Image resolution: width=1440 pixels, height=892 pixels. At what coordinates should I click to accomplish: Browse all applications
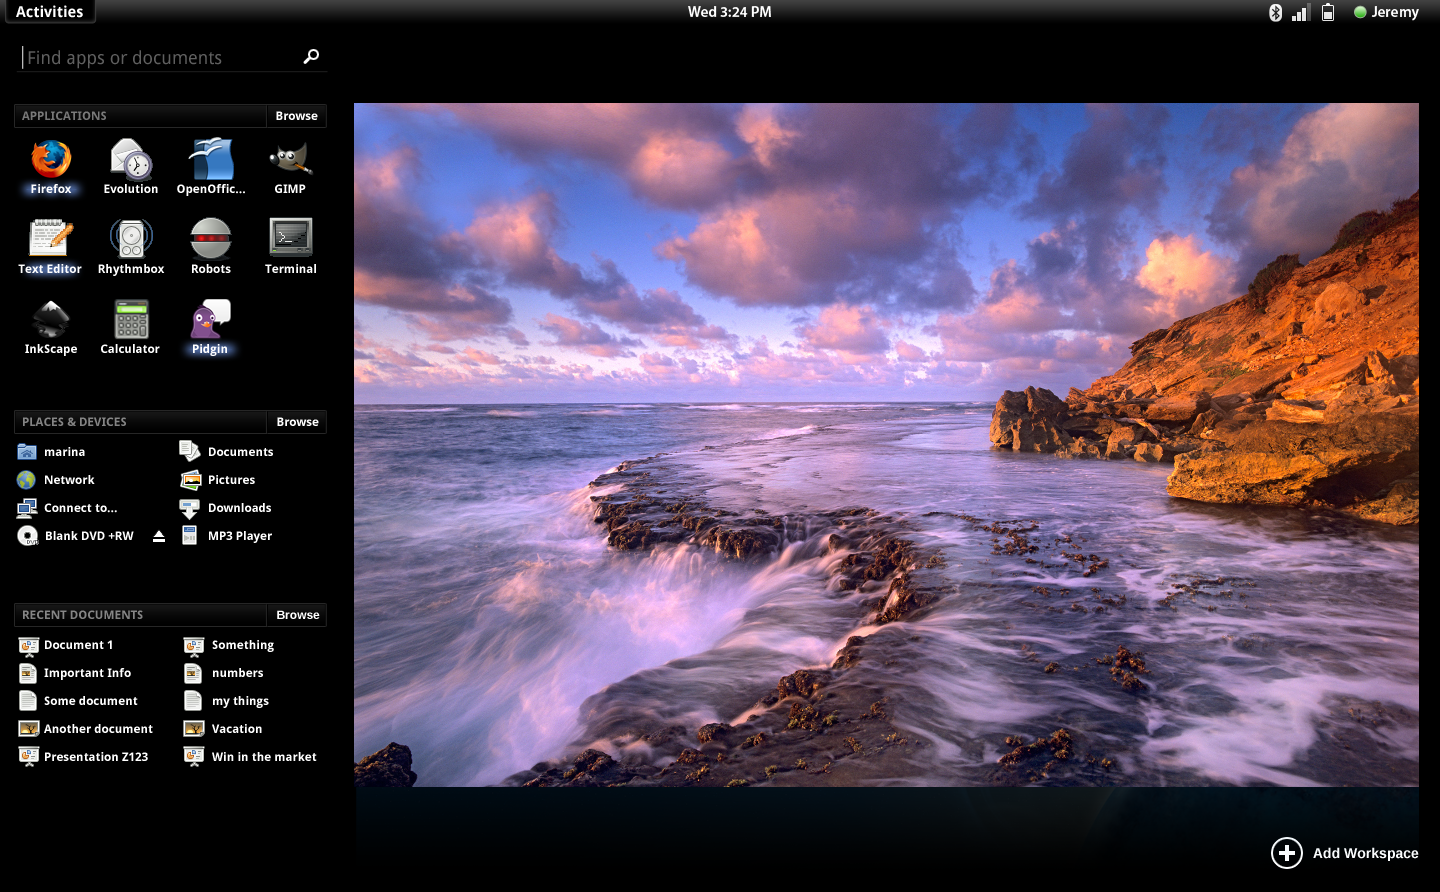pos(296,115)
